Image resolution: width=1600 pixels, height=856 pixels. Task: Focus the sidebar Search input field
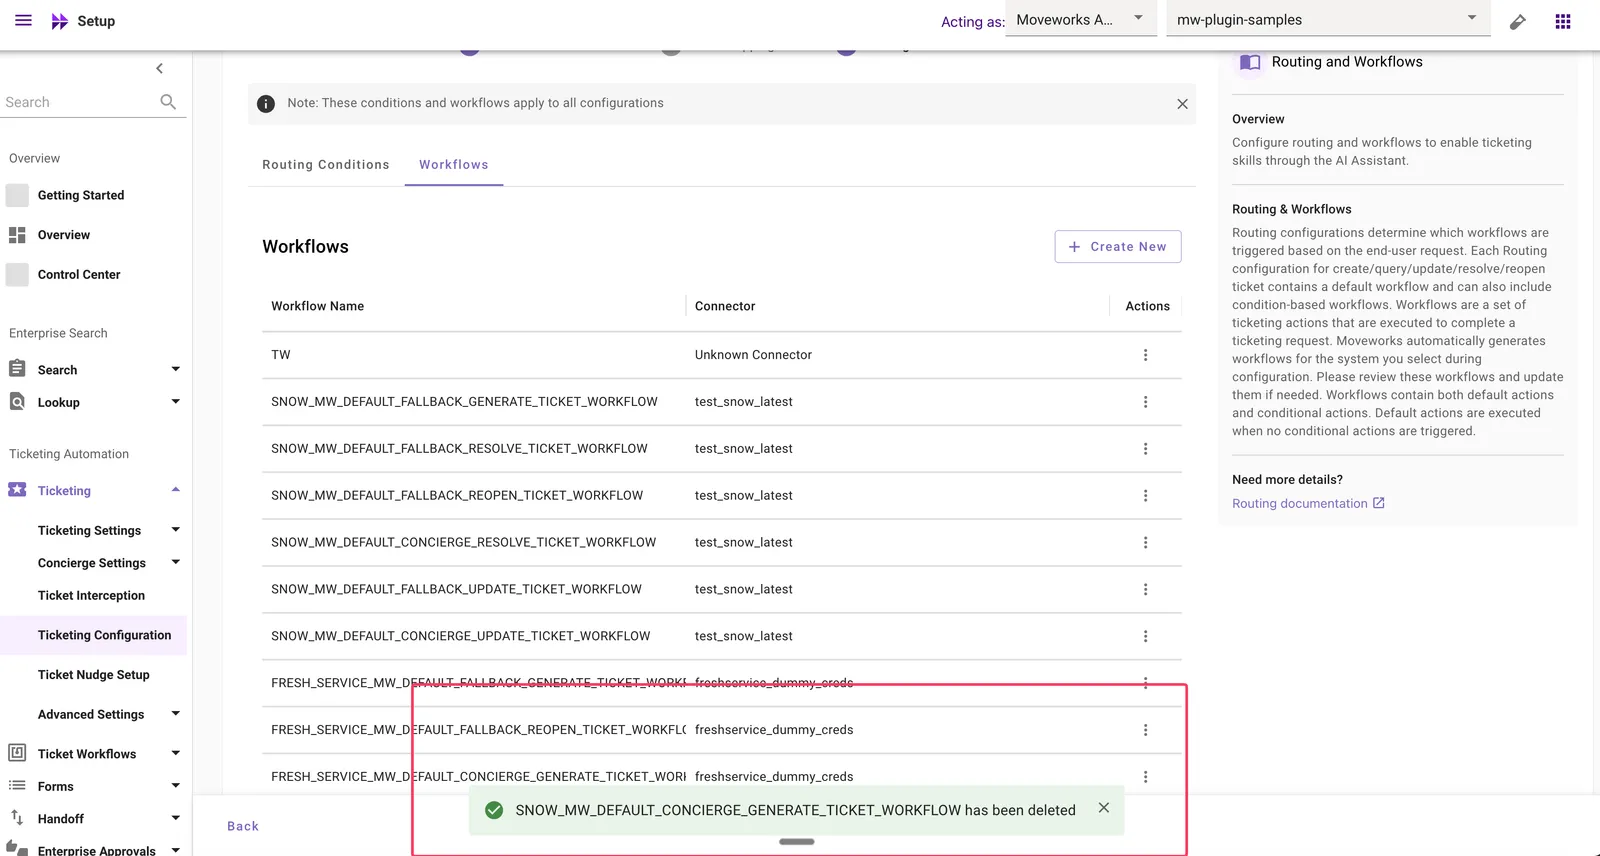[x=80, y=102]
